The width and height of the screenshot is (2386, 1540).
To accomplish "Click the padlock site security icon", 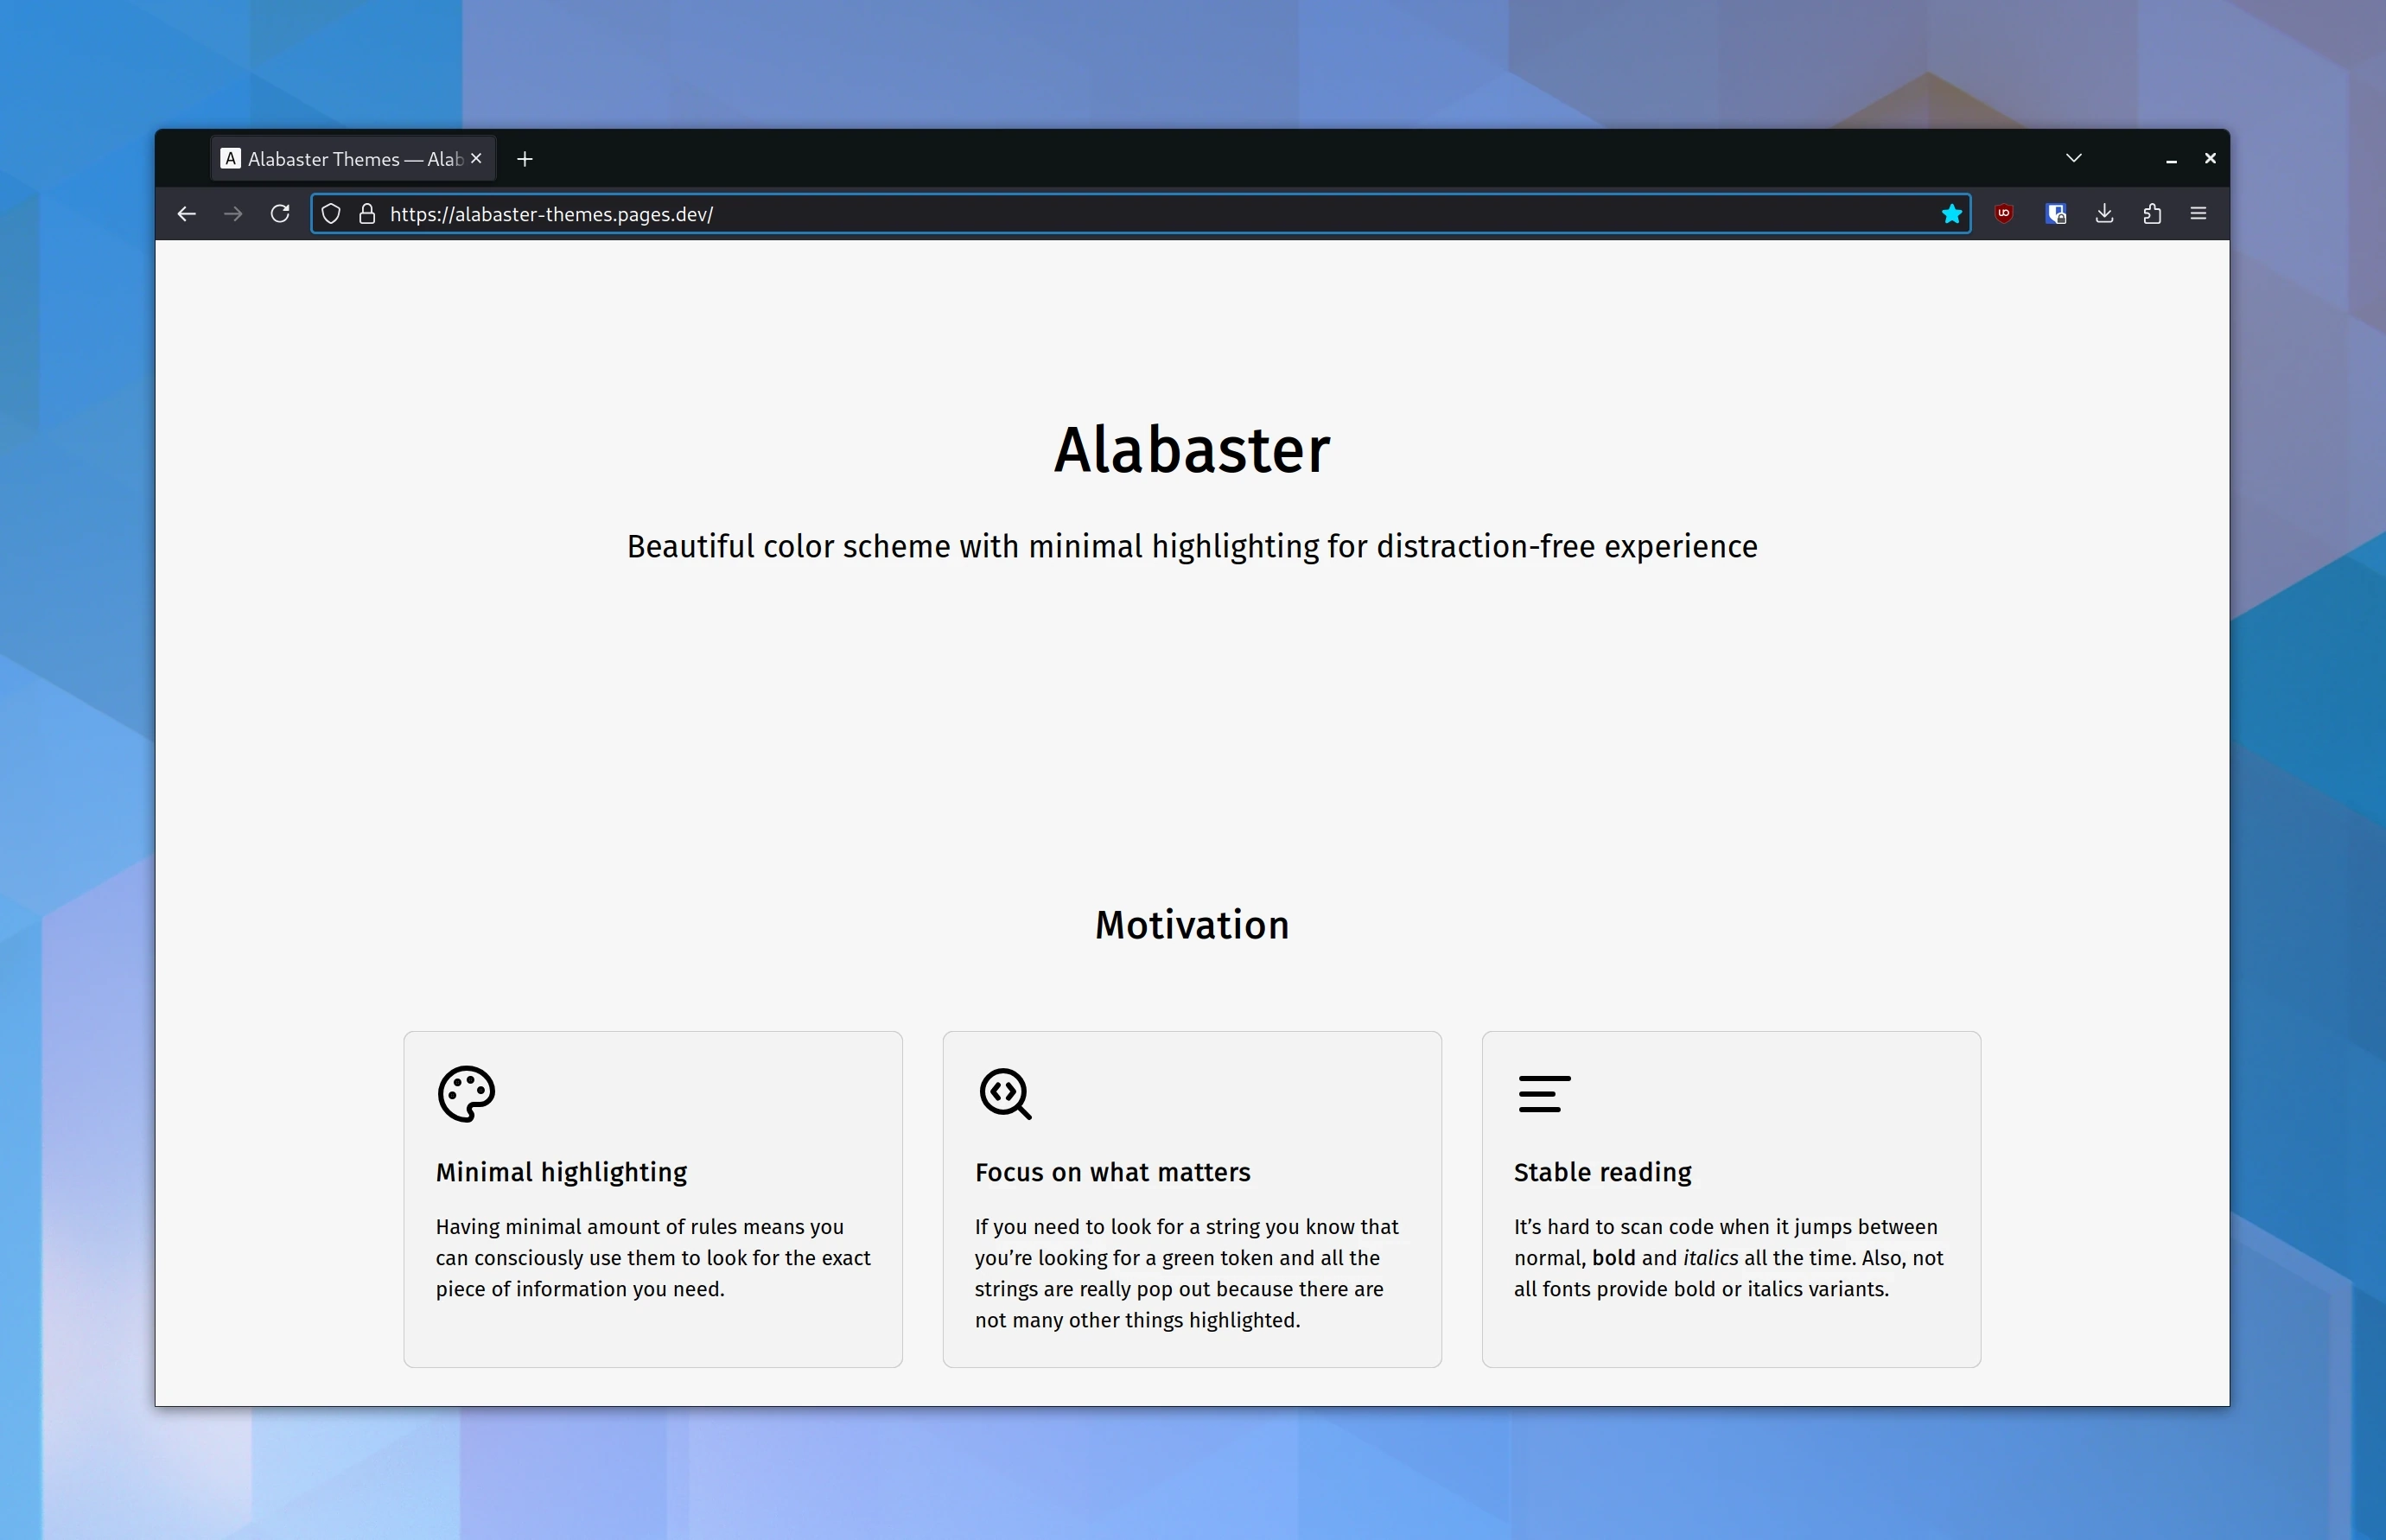I will tap(366, 213).
